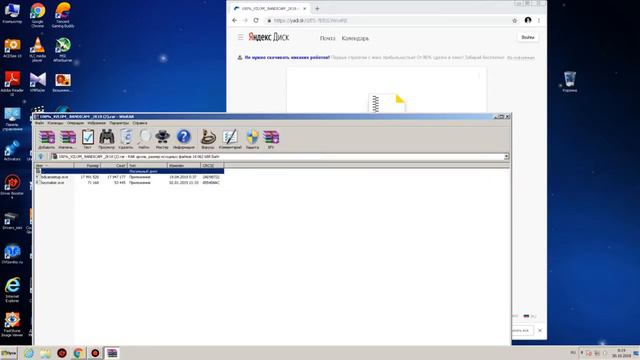Click the Activators desktop shortcut
Viewport: 640px width, 360px height.
(12, 151)
